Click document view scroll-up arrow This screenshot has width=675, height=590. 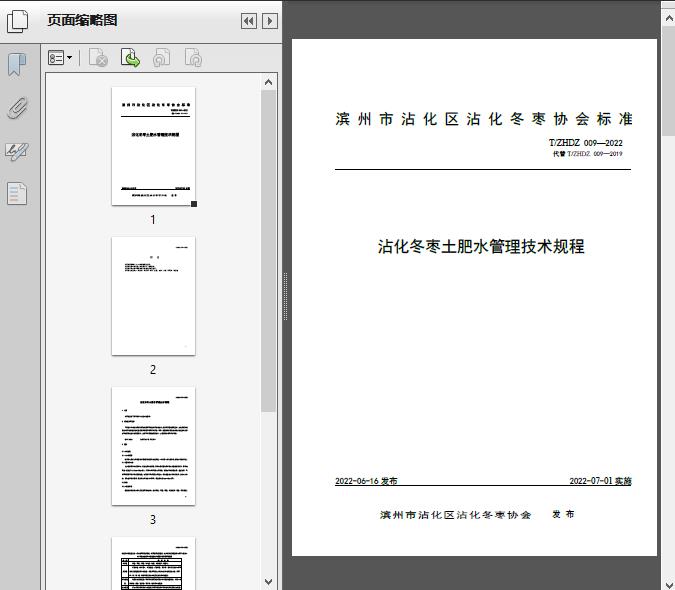(669, 19)
